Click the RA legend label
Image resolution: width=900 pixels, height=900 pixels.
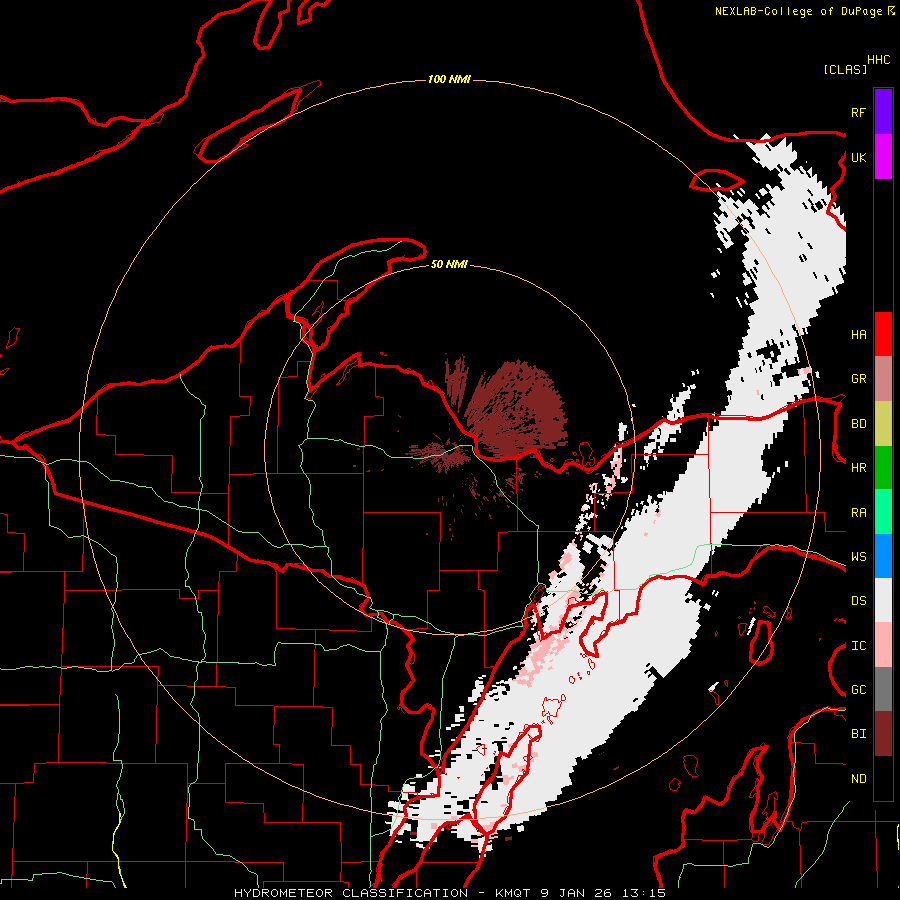[x=858, y=513]
